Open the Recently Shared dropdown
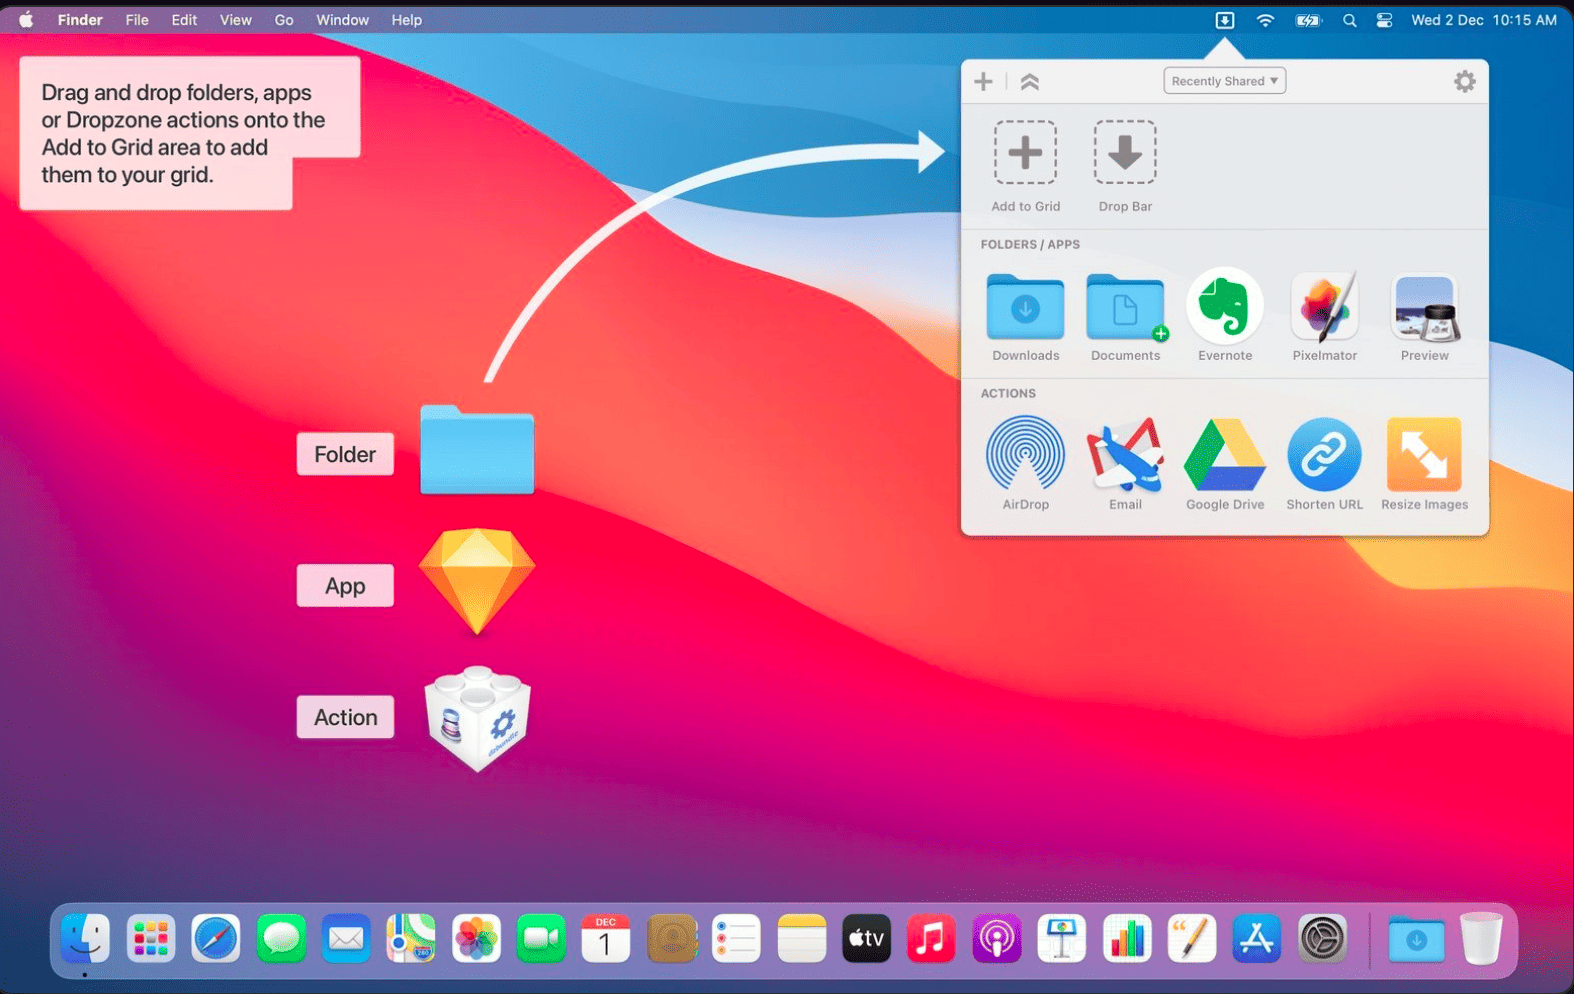The height and width of the screenshot is (994, 1574). coord(1224,81)
